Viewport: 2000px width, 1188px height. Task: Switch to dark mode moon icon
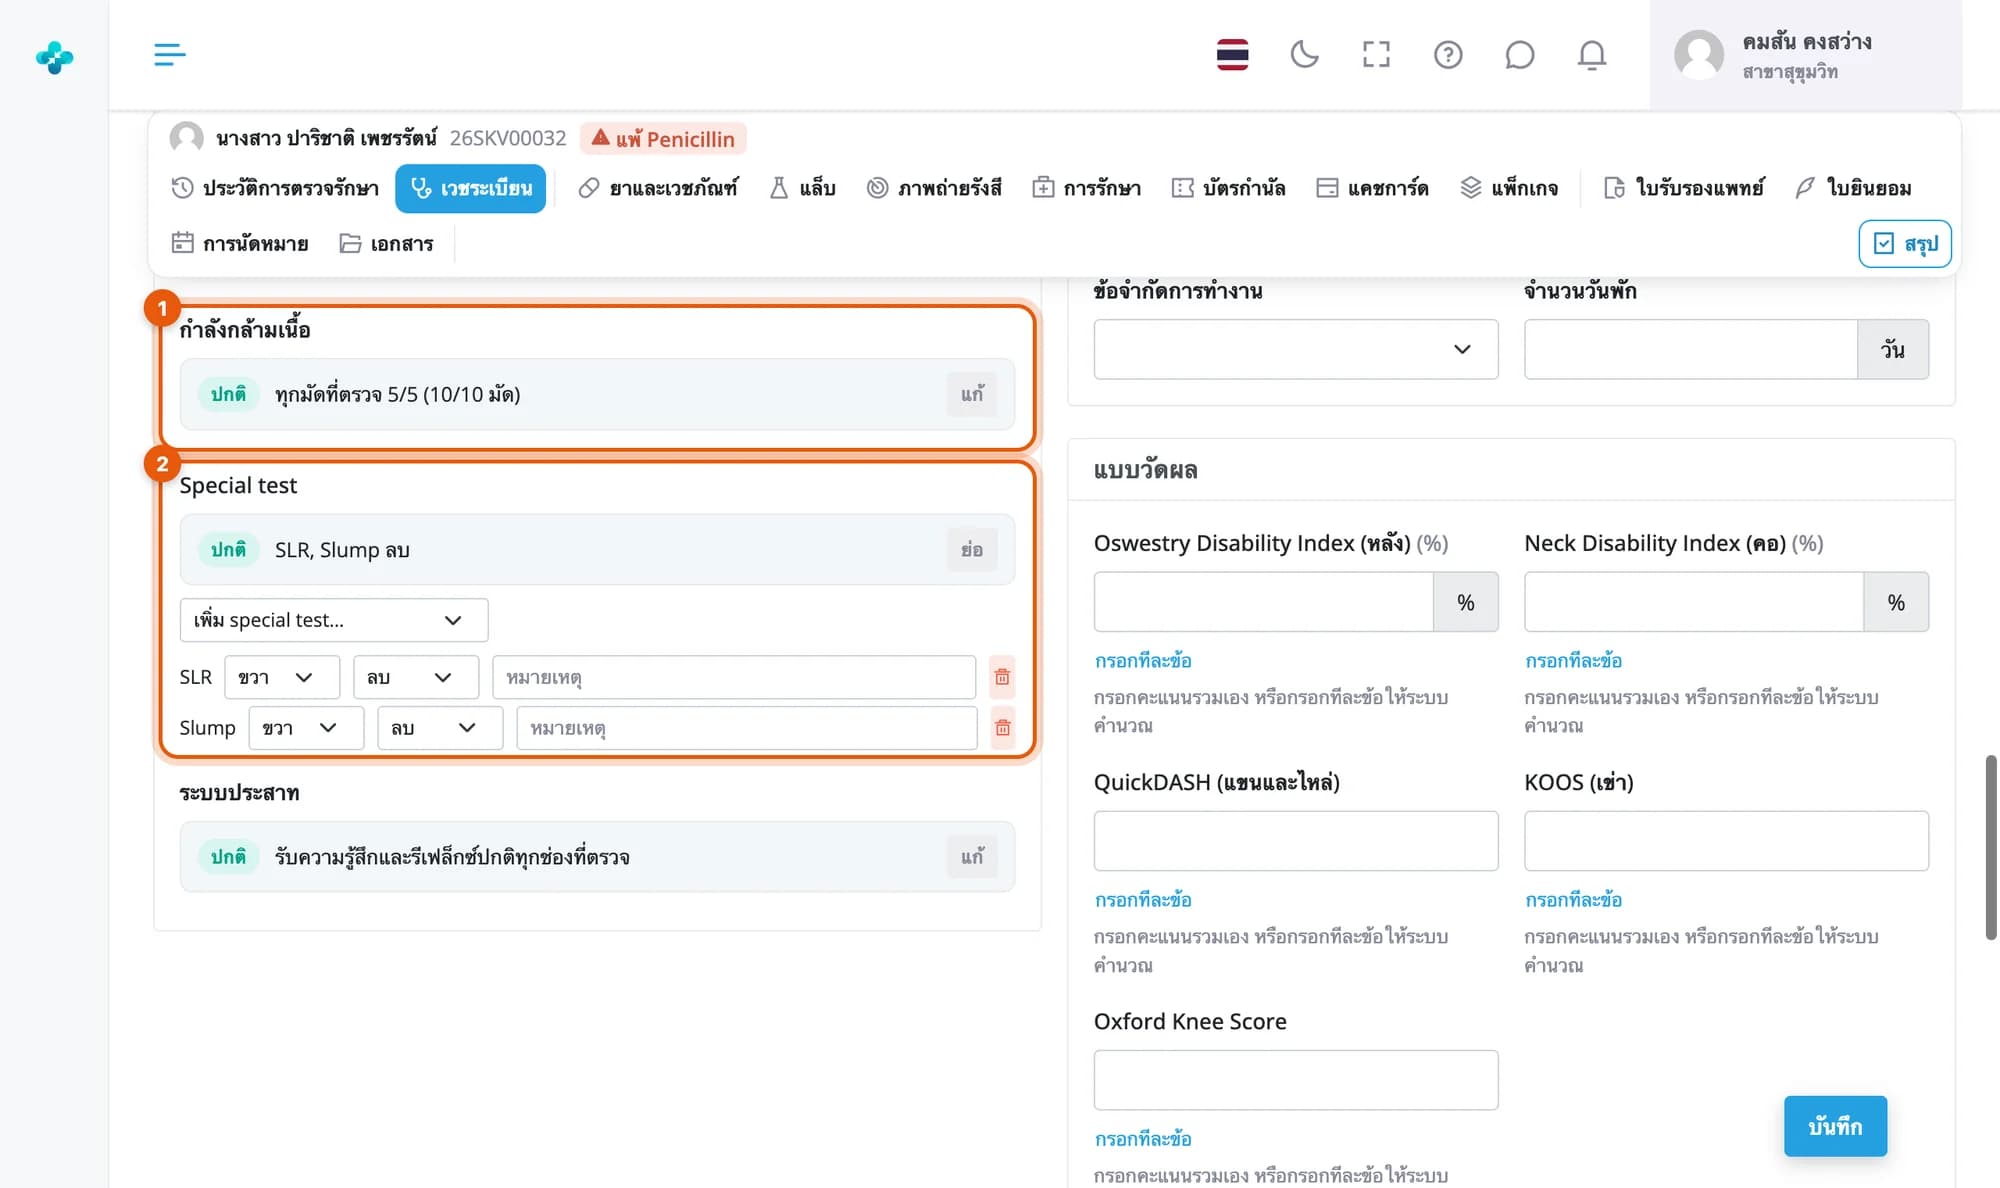1304,54
